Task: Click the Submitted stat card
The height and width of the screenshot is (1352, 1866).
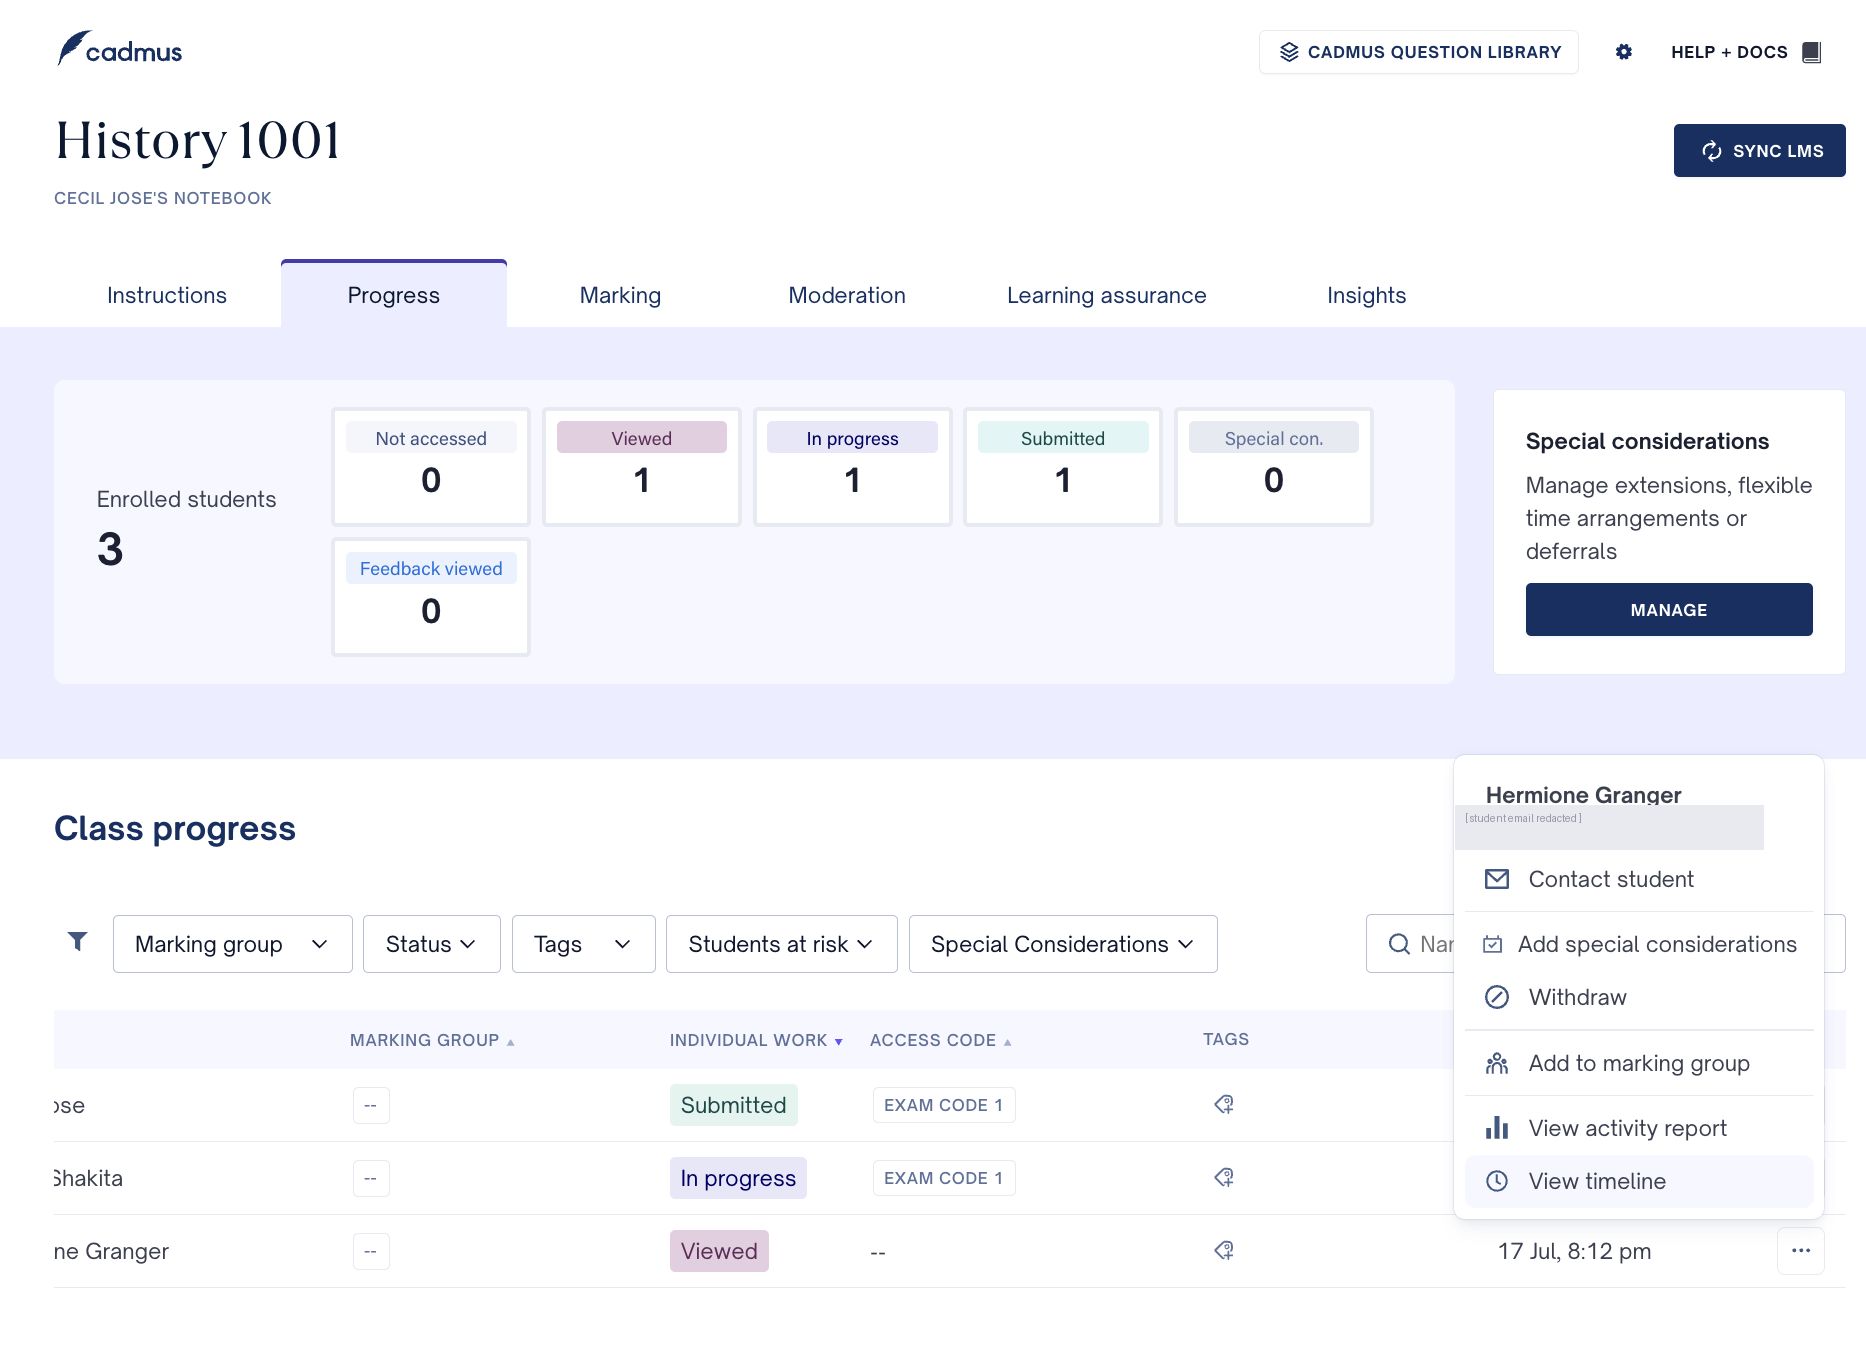Action: click(x=1063, y=466)
